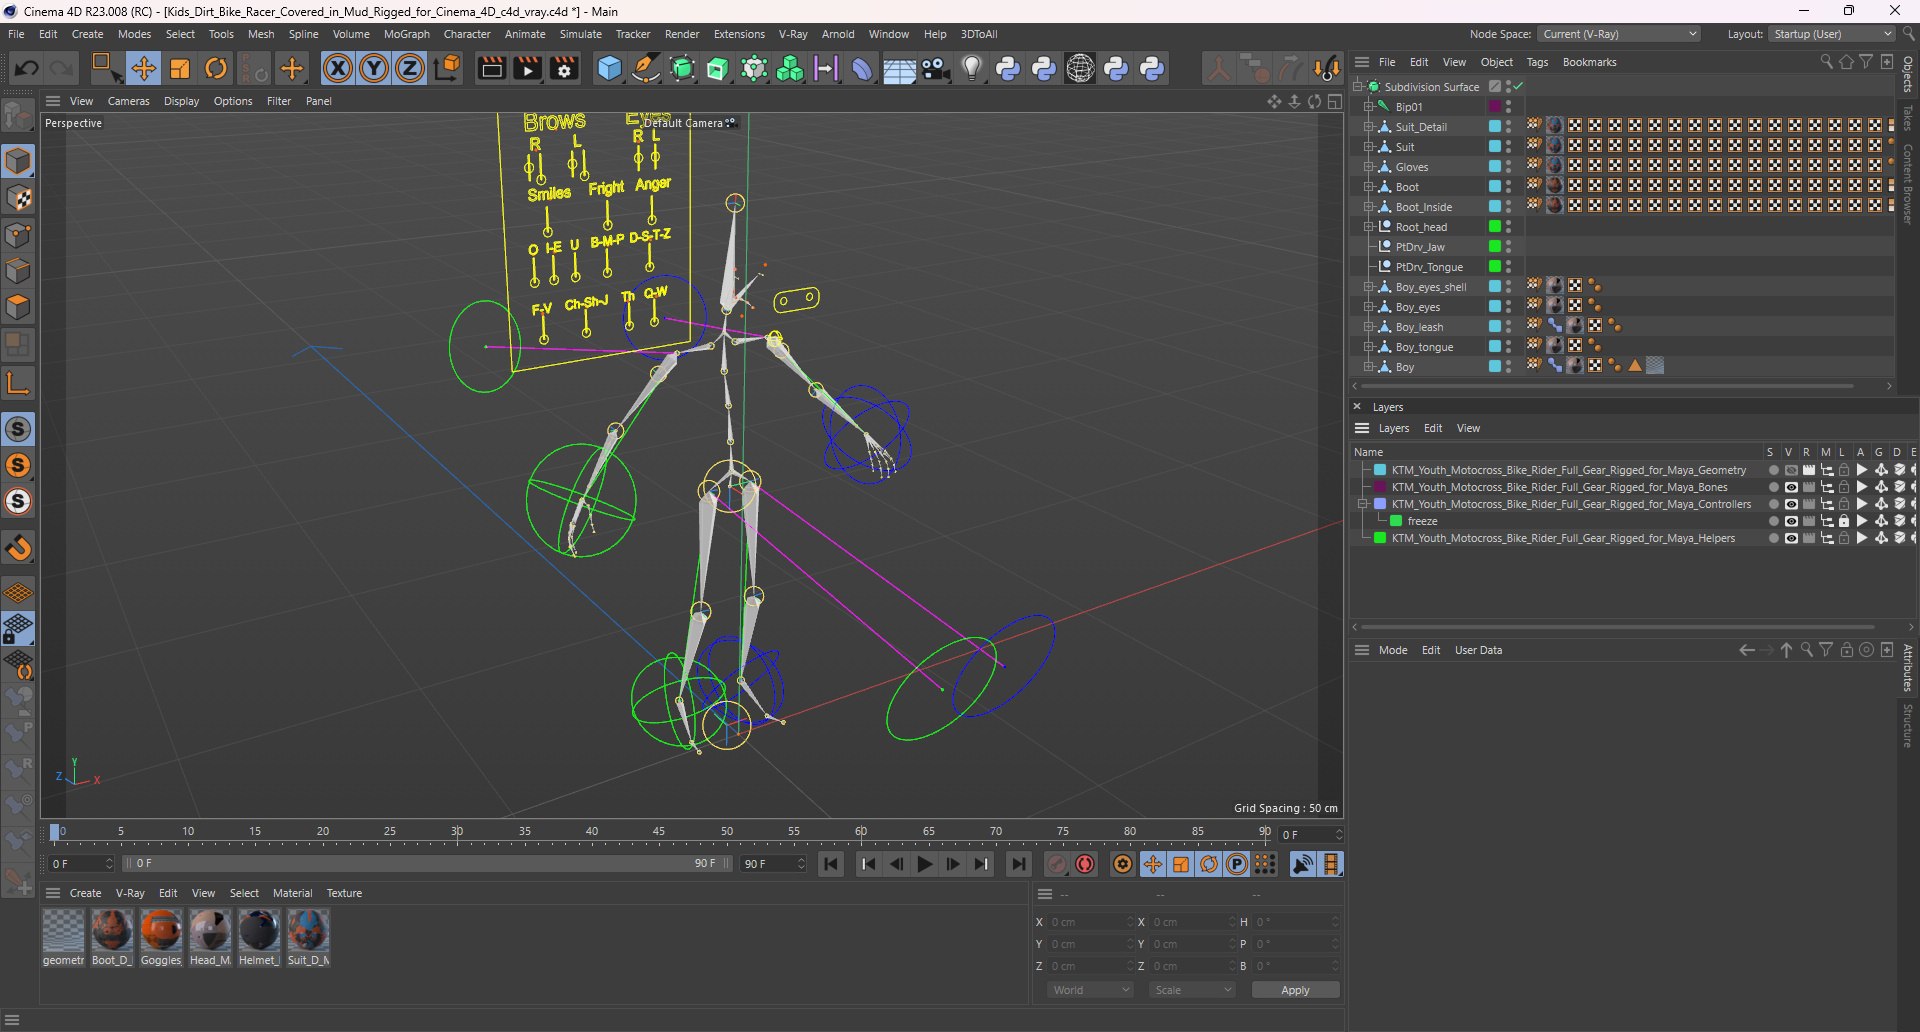
Task: Add a Camera object
Action: 935,68
